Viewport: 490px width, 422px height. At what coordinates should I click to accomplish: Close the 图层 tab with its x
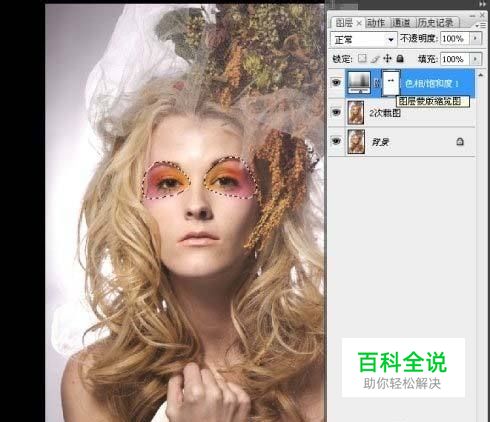click(359, 23)
